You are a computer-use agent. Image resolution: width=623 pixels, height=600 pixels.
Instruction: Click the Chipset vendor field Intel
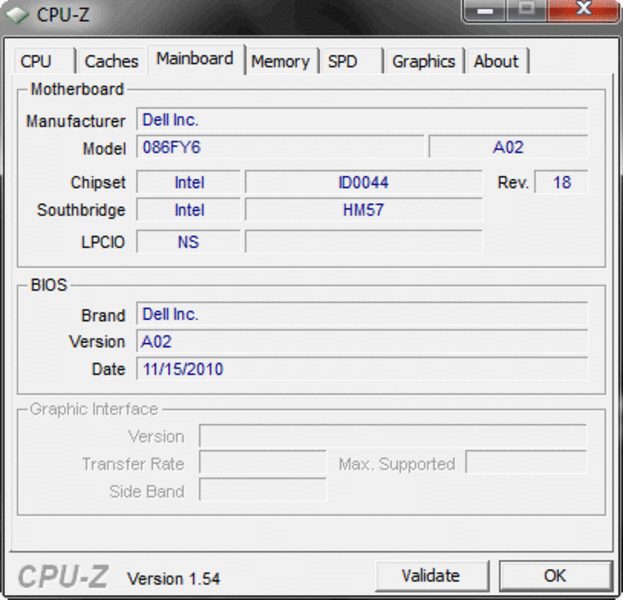tap(189, 182)
